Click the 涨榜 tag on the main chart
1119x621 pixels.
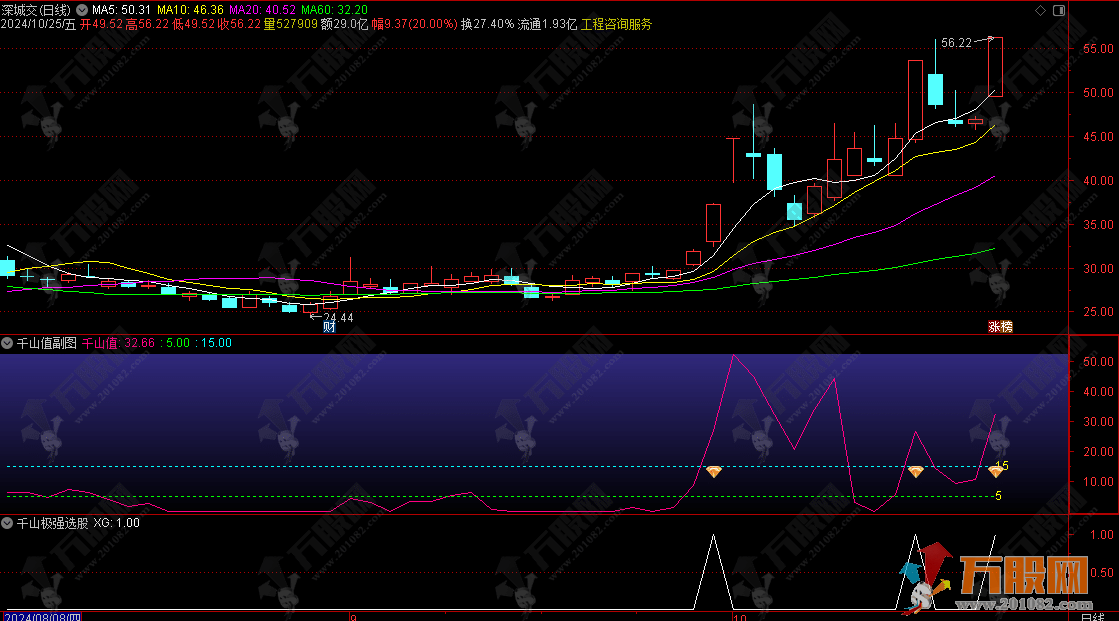(x=1001, y=327)
